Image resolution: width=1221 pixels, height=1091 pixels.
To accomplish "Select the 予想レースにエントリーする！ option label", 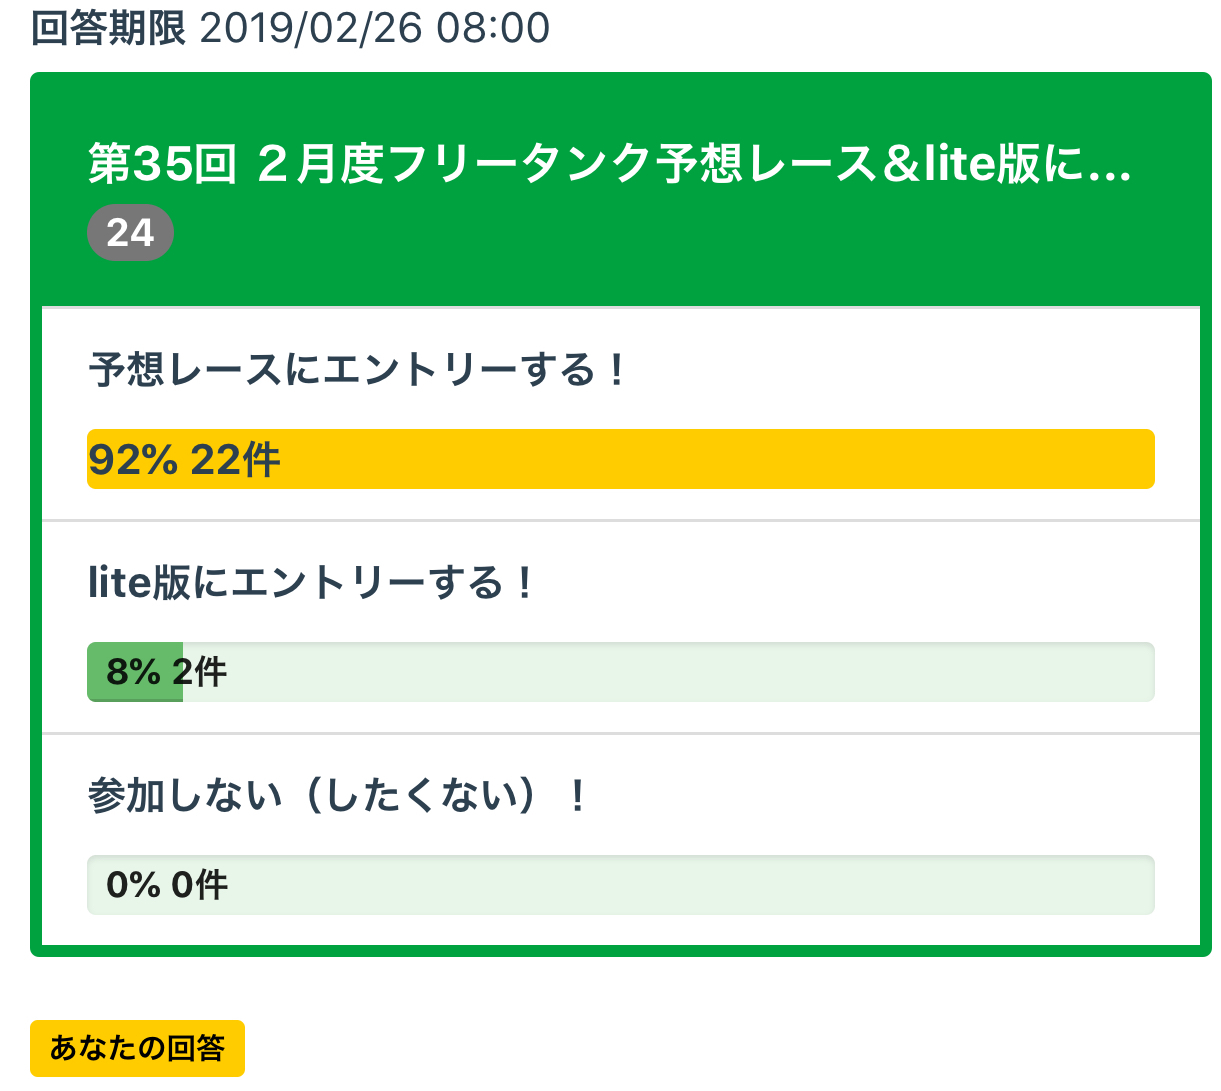I will pyautogui.click(x=356, y=370).
